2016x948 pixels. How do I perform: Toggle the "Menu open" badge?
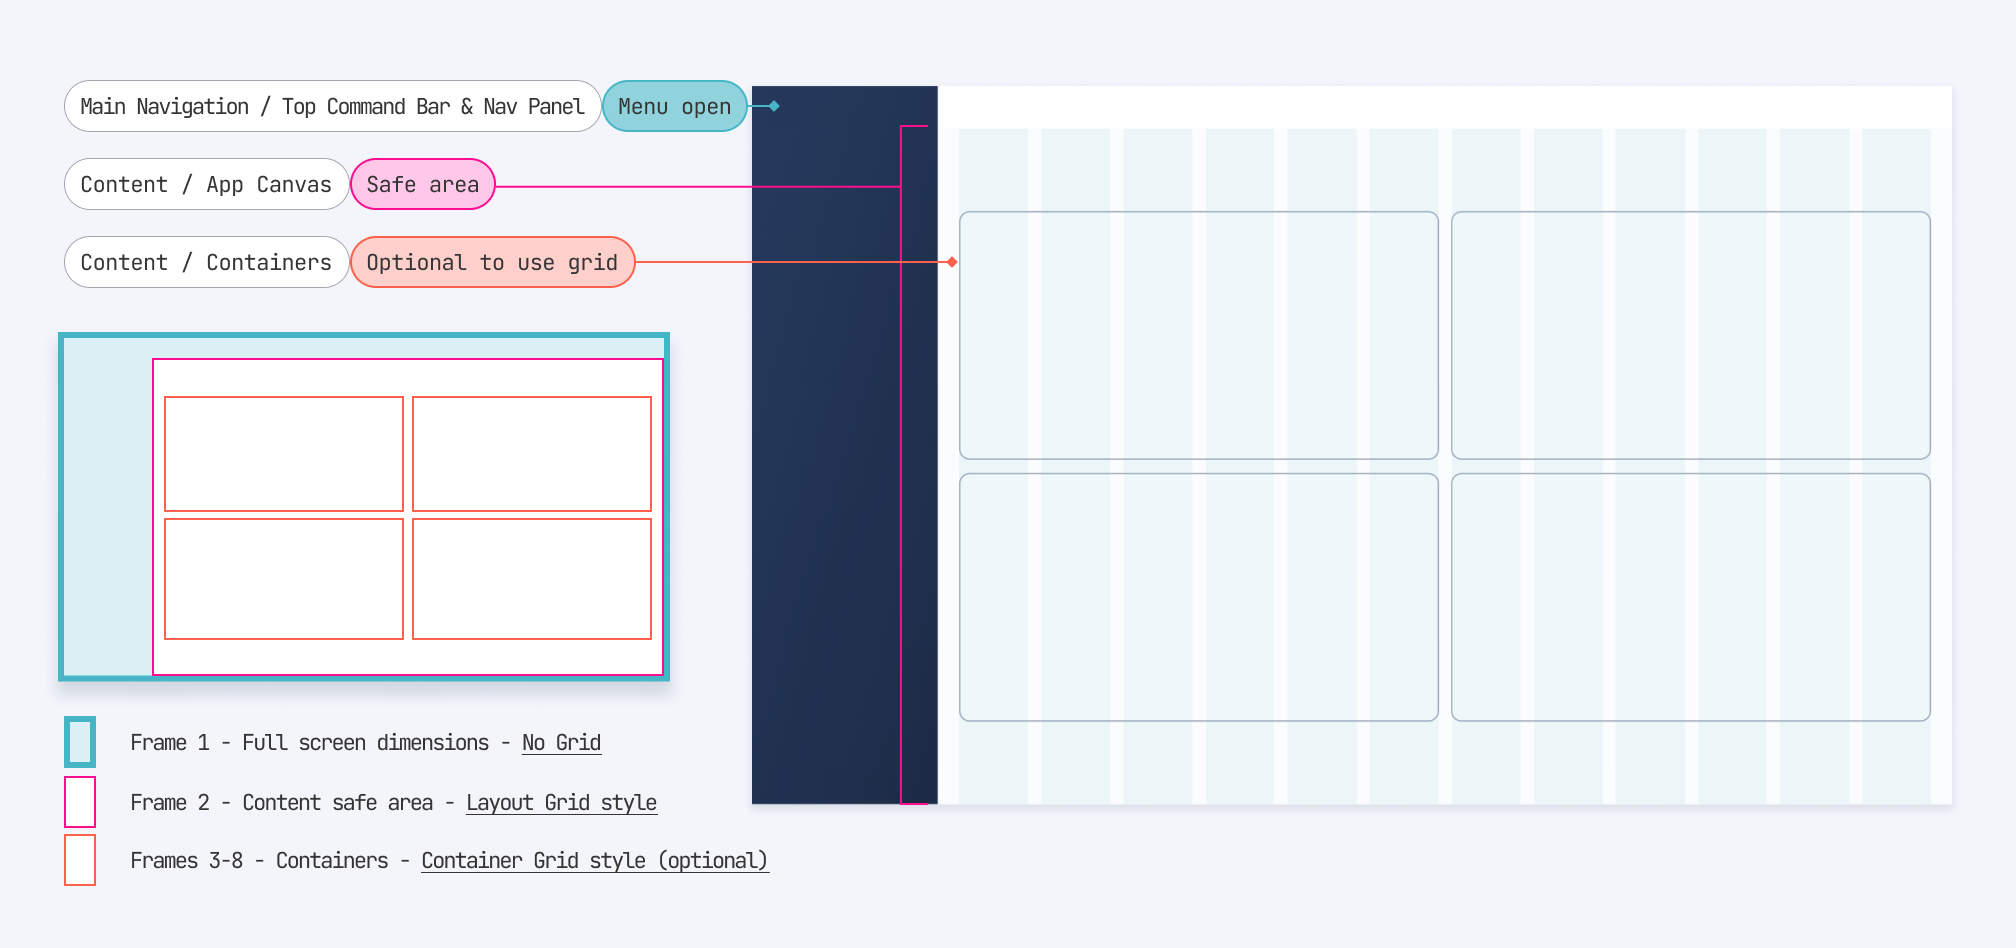coord(674,106)
